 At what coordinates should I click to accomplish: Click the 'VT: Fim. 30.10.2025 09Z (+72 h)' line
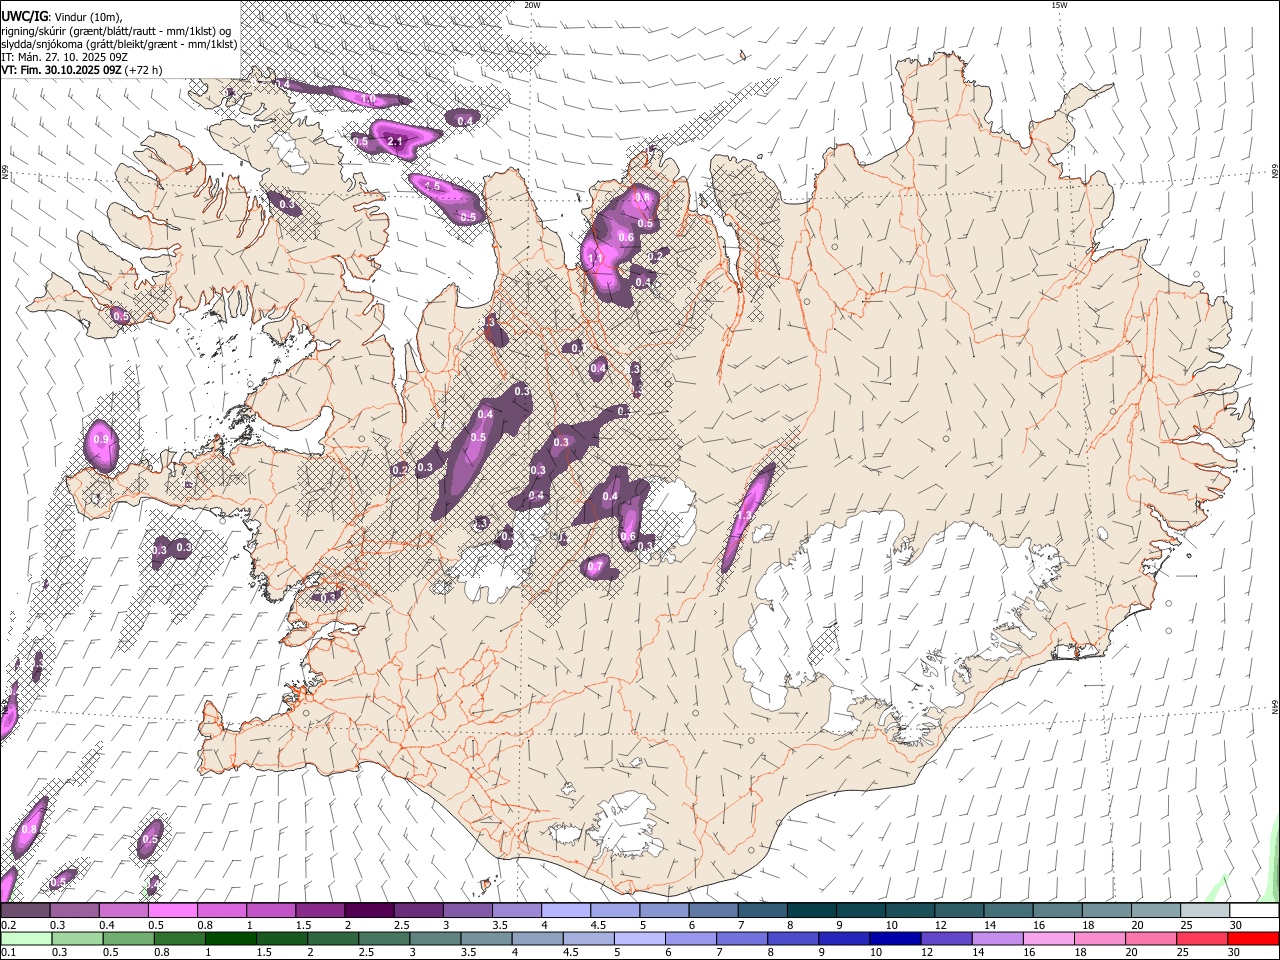(x=81, y=70)
